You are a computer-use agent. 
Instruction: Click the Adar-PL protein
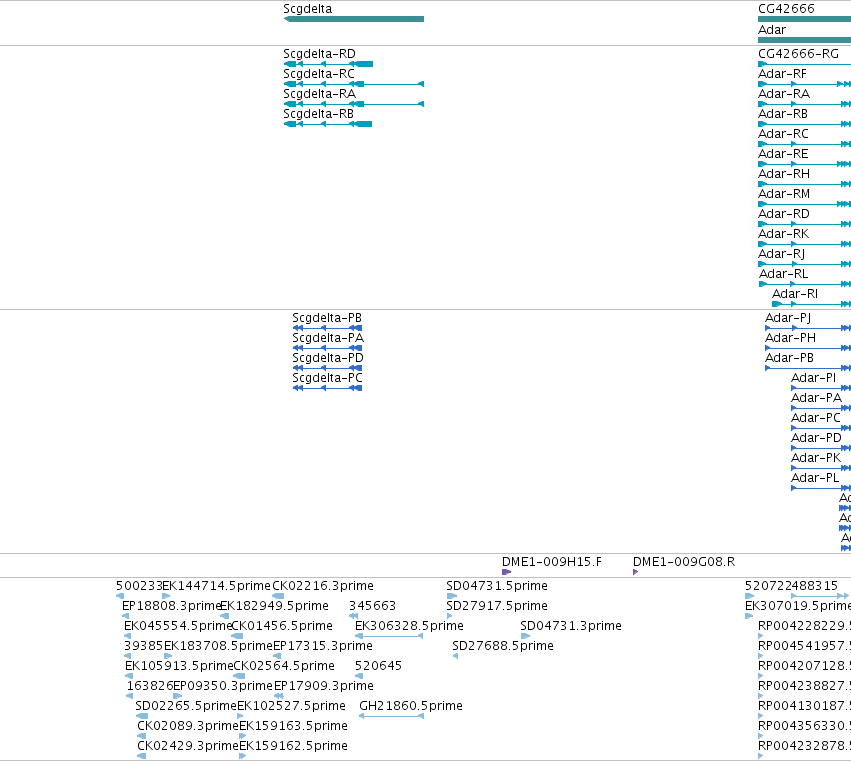pyautogui.click(x=815, y=479)
